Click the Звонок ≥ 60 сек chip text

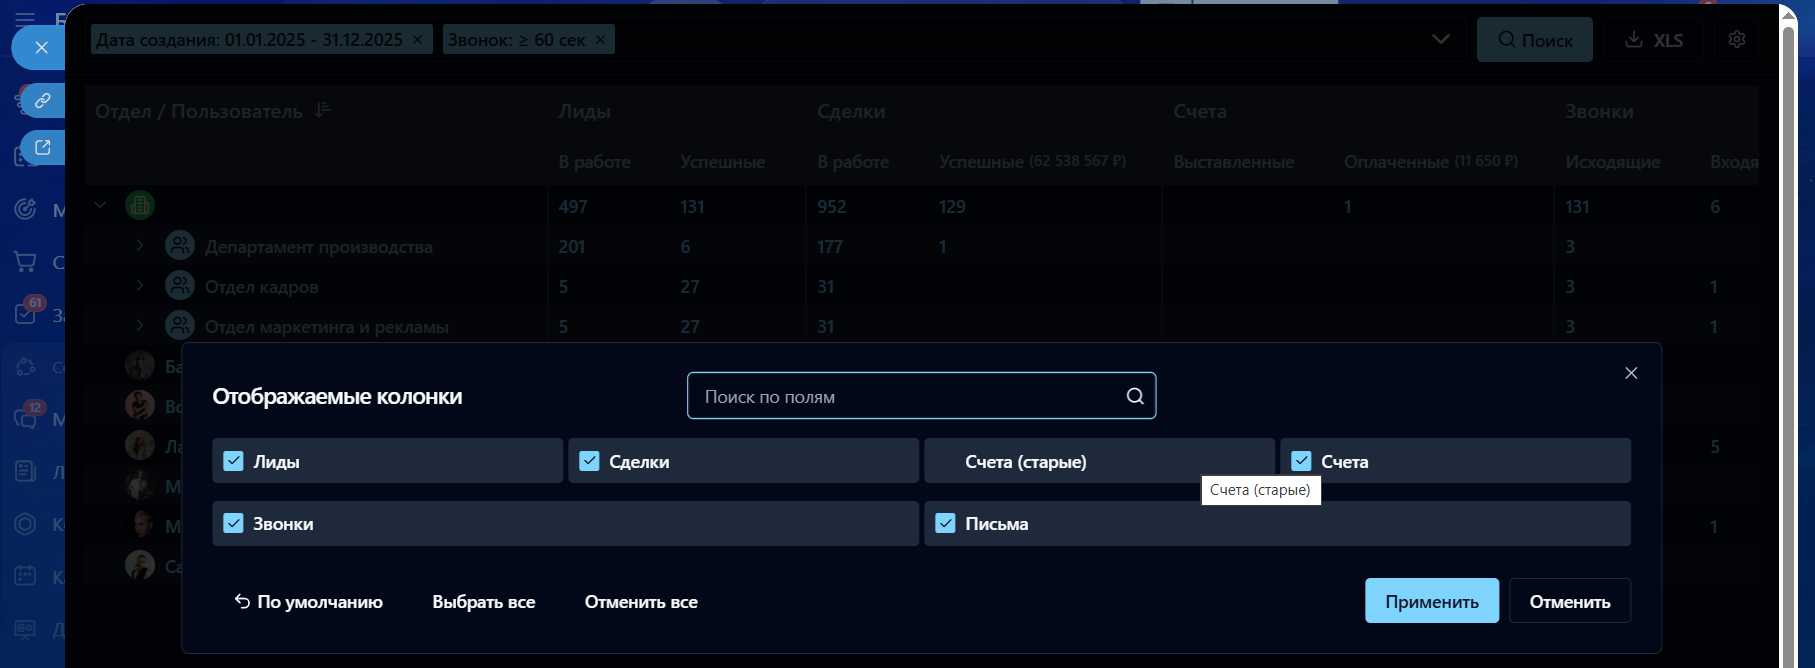(x=517, y=40)
